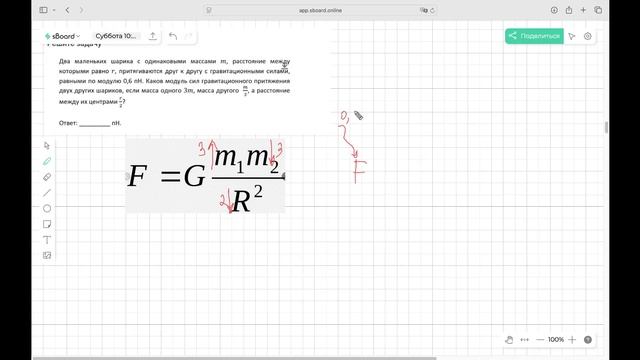Image resolution: width=640 pixels, height=360 pixels.
Task: Click the presenter cursor icon at top right
Action: click(x=572, y=36)
